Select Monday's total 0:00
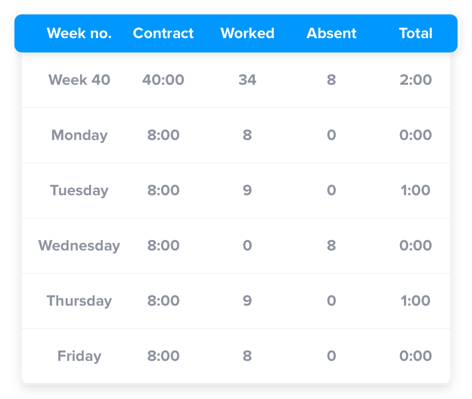The height and width of the screenshot is (399, 472). [x=416, y=135]
